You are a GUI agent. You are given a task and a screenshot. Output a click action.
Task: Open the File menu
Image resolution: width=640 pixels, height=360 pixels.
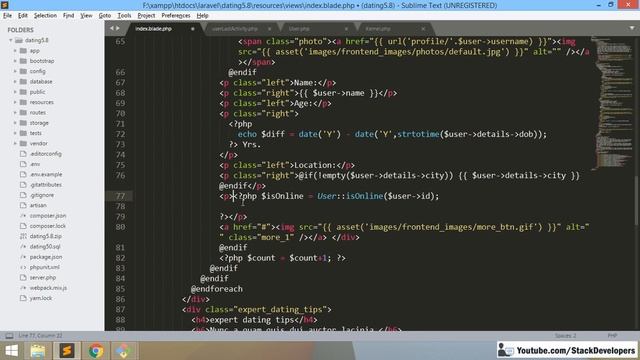pyautogui.click(x=7, y=16)
